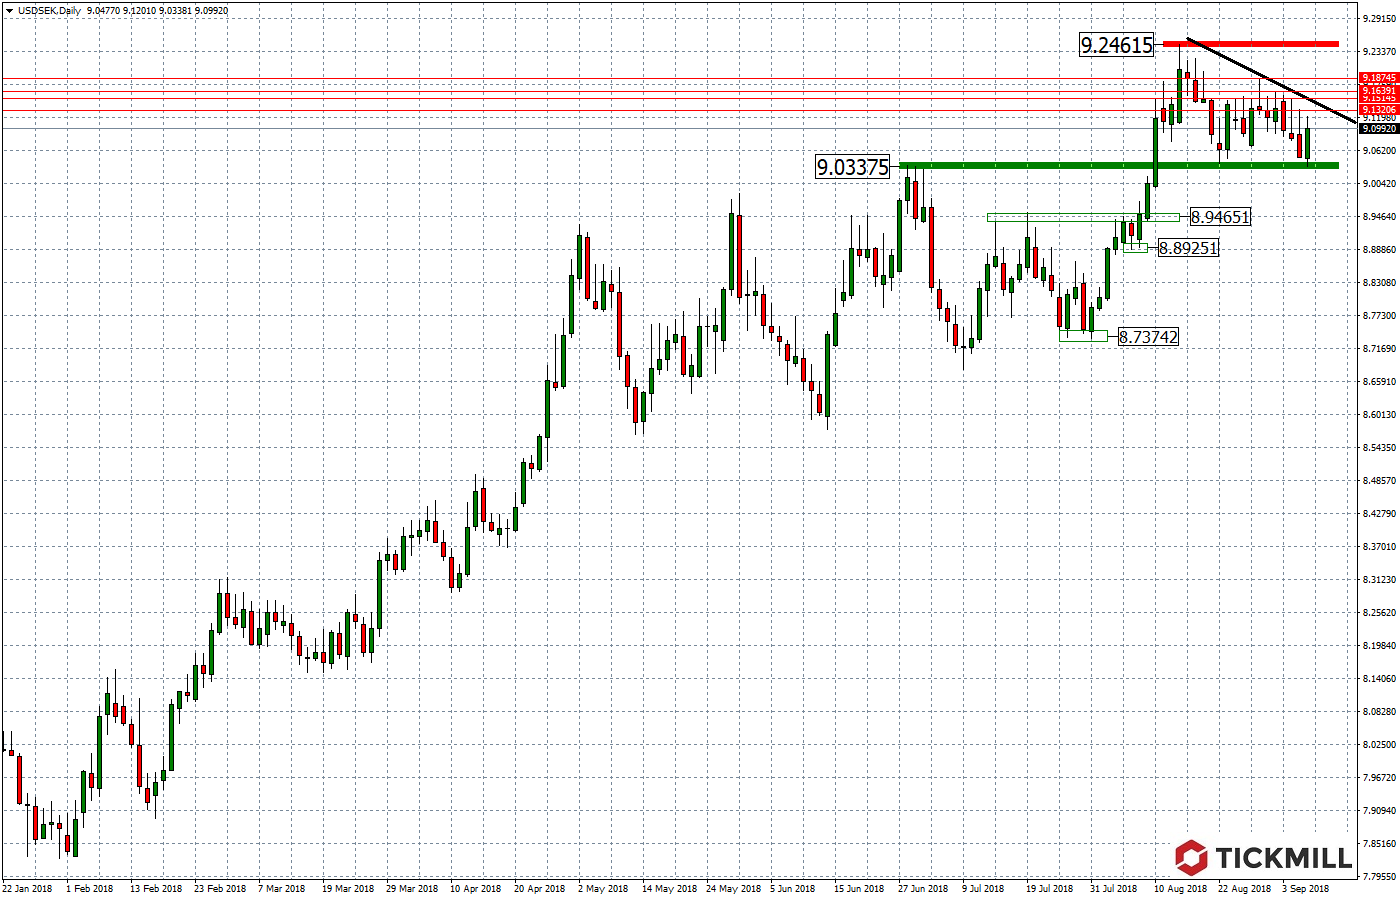The image size is (1400, 900).
Task: Select the 9.03375 price label box
Action: pos(853,167)
